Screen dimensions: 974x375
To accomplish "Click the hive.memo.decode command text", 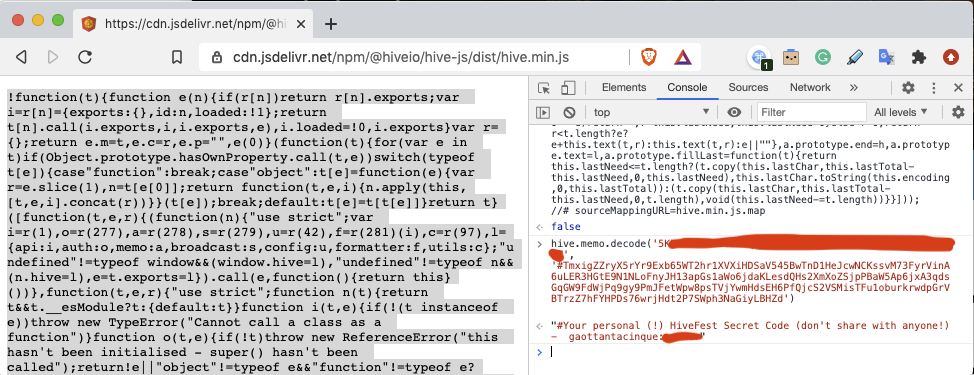I will 599,243.
